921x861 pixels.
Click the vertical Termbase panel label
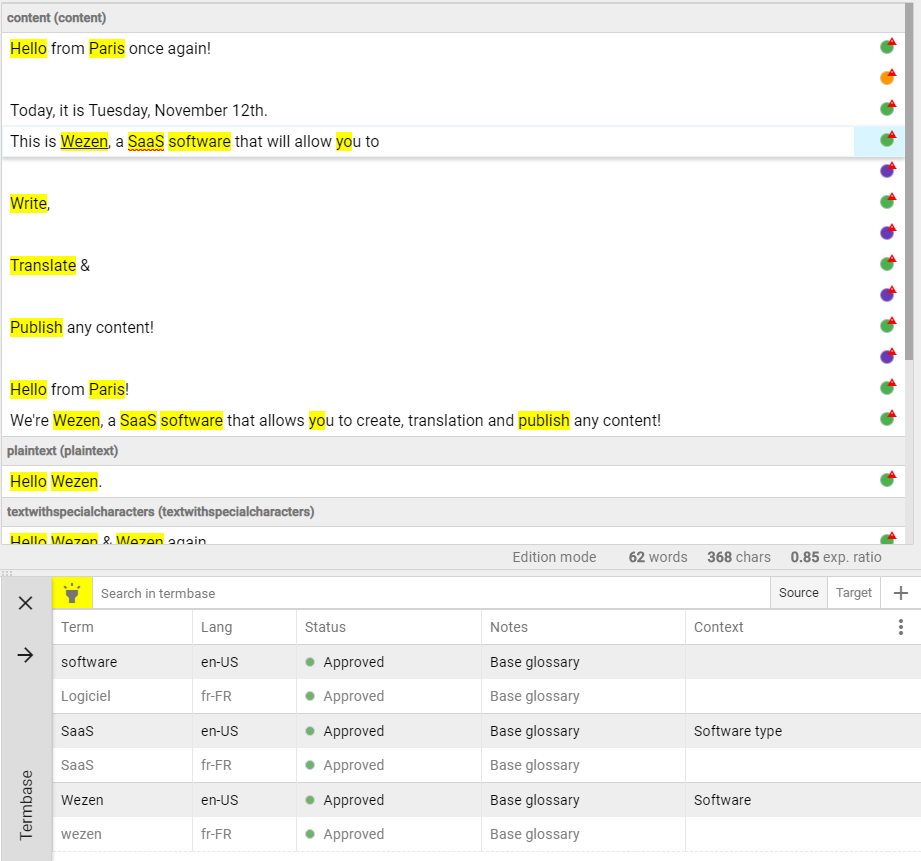pyautogui.click(x=26, y=805)
